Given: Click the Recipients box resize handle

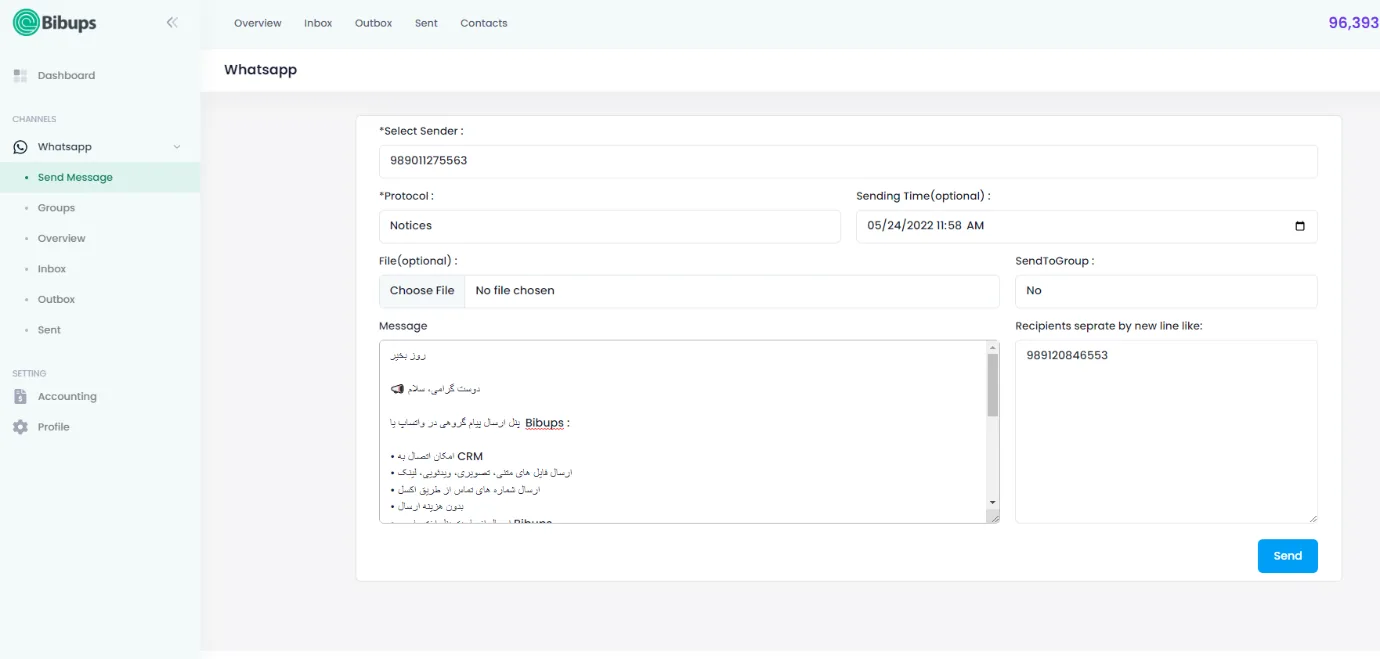Looking at the screenshot, I should coord(1312,518).
